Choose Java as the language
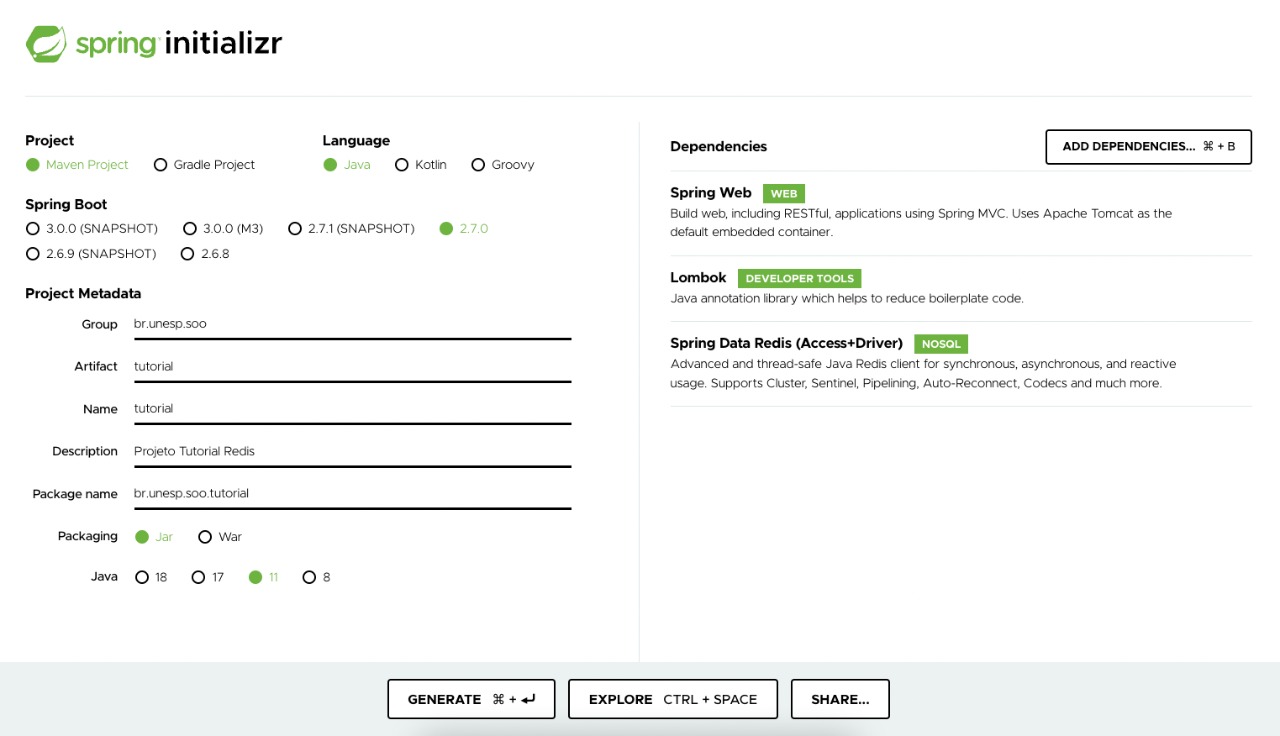The width and height of the screenshot is (1280, 736). point(347,165)
